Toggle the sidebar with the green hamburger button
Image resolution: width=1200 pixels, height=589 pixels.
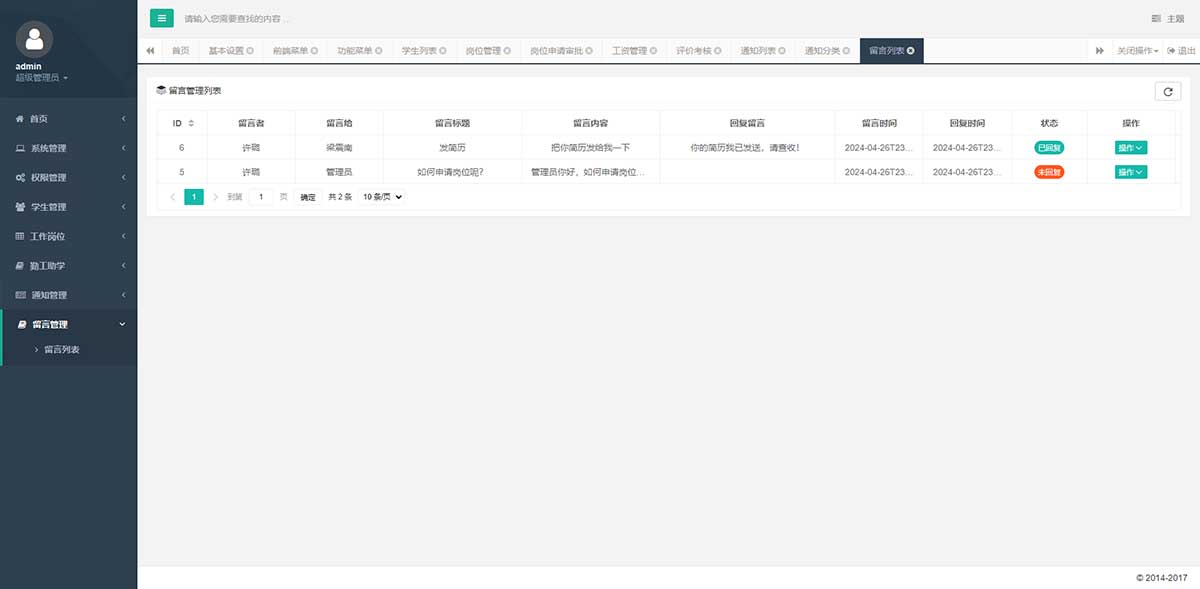(x=161, y=18)
